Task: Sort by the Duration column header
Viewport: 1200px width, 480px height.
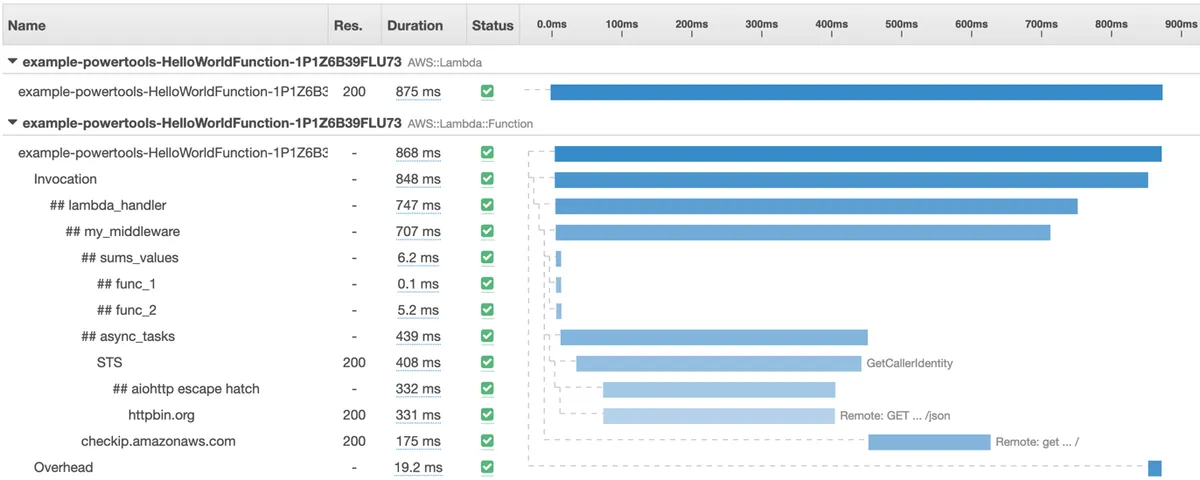Action: (414, 25)
